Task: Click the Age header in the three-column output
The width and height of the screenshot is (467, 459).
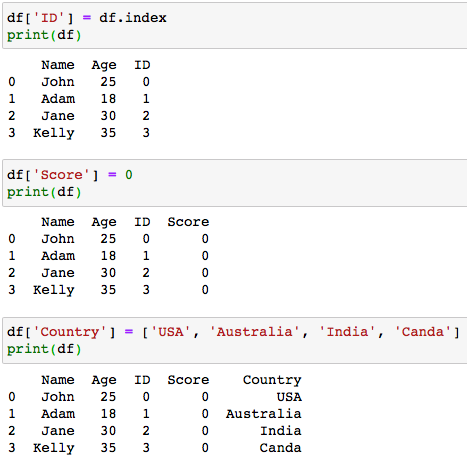Action: click(104, 65)
